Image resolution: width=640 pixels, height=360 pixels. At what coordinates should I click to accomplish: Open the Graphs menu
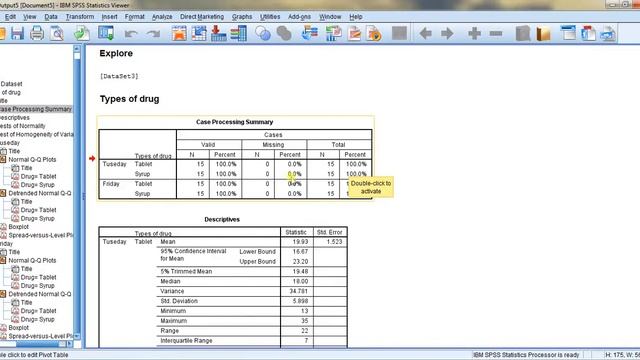click(242, 17)
